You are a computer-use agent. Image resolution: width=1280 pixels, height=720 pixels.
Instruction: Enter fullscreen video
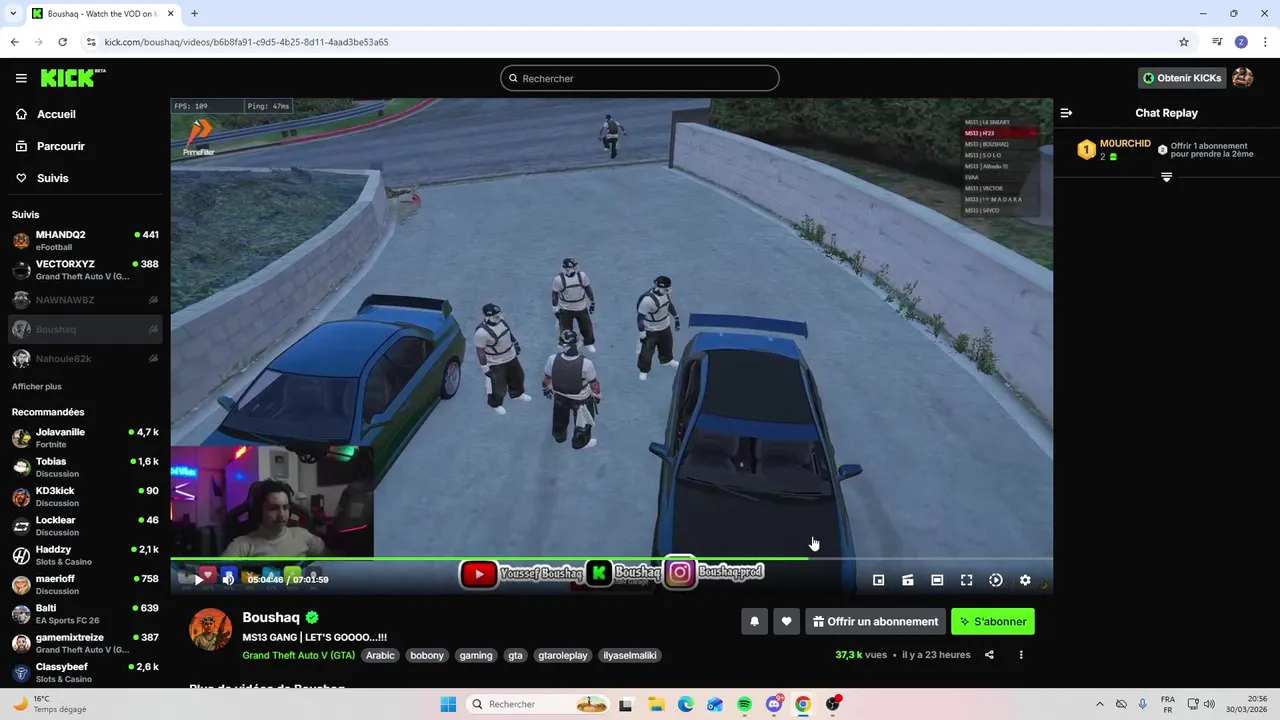pos(966,580)
